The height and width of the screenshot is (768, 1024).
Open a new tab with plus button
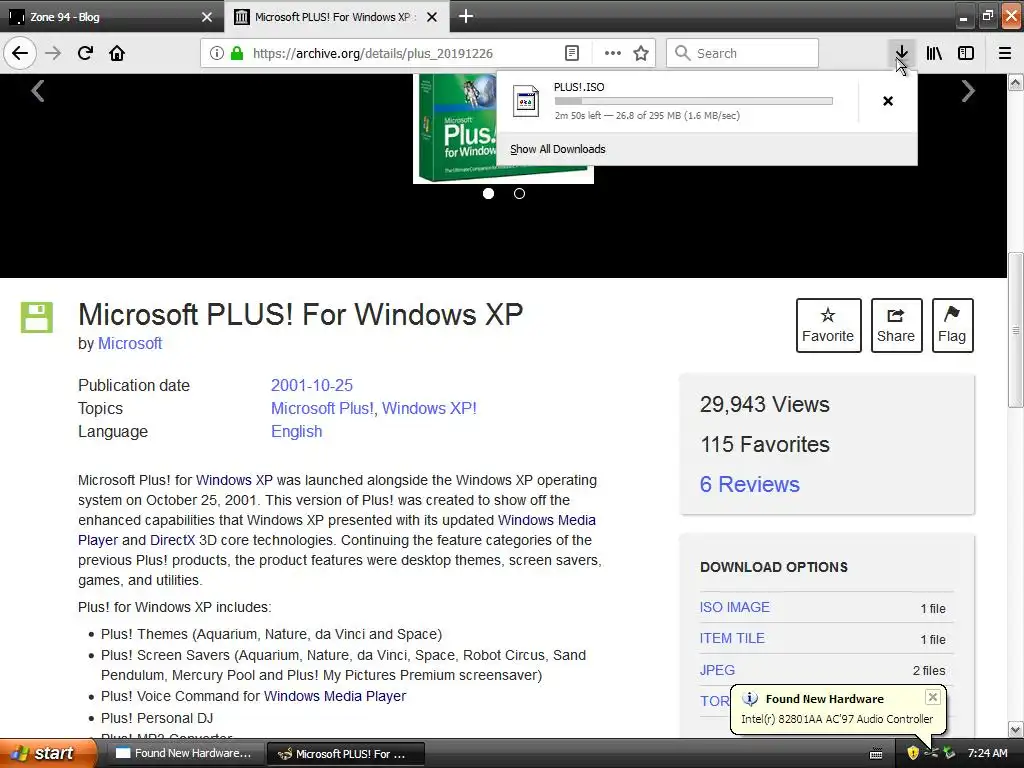[x=466, y=16]
